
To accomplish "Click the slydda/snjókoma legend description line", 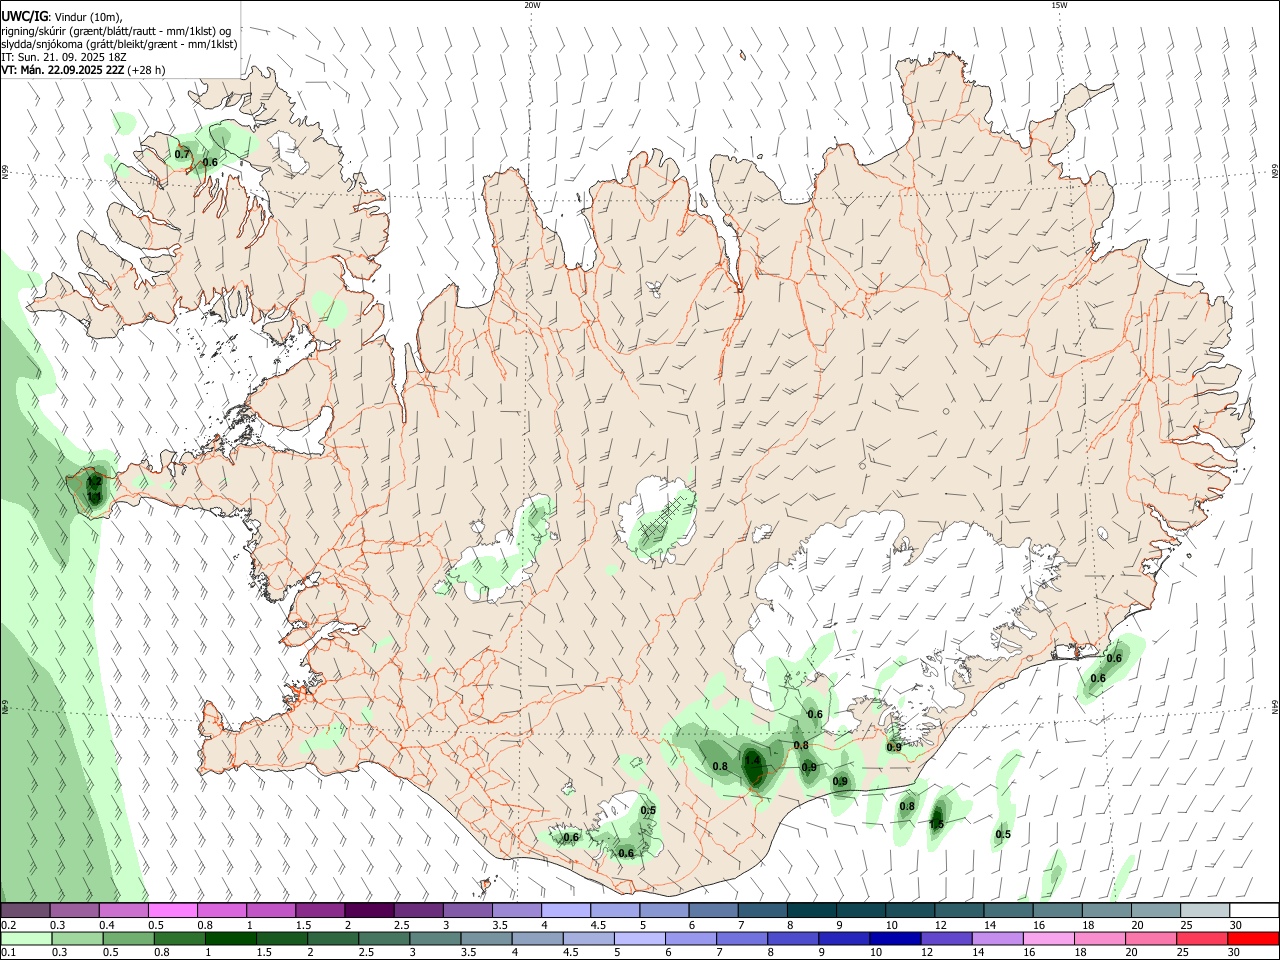I will coord(119,44).
